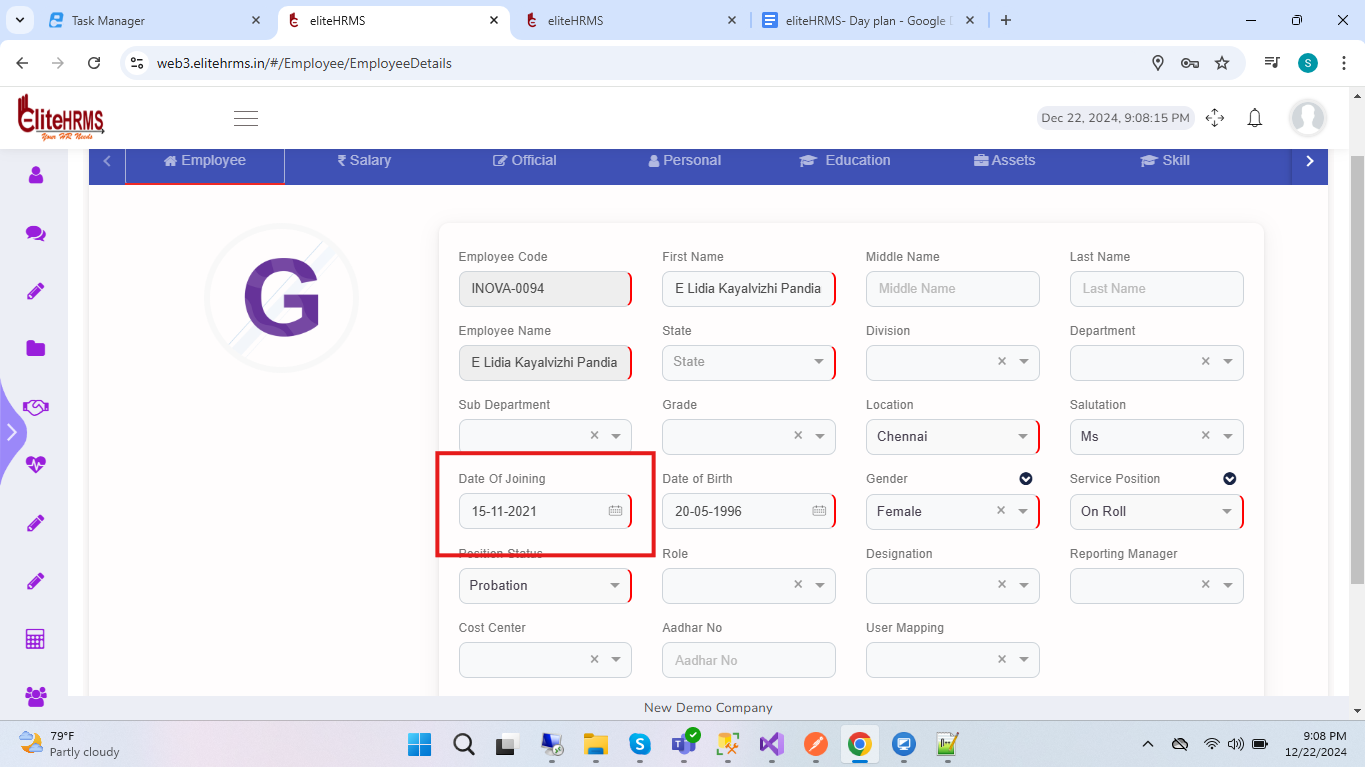Click the handshake icon in sidebar
This screenshot has width=1365, height=767.
pos(36,407)
